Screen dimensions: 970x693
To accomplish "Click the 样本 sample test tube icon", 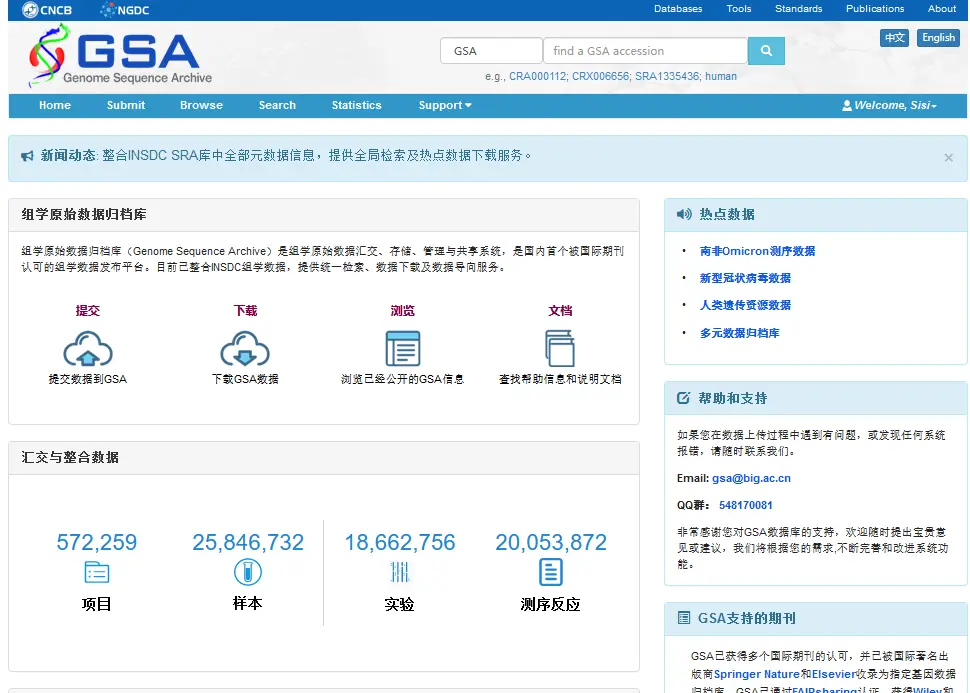I will tap(247, 572).
